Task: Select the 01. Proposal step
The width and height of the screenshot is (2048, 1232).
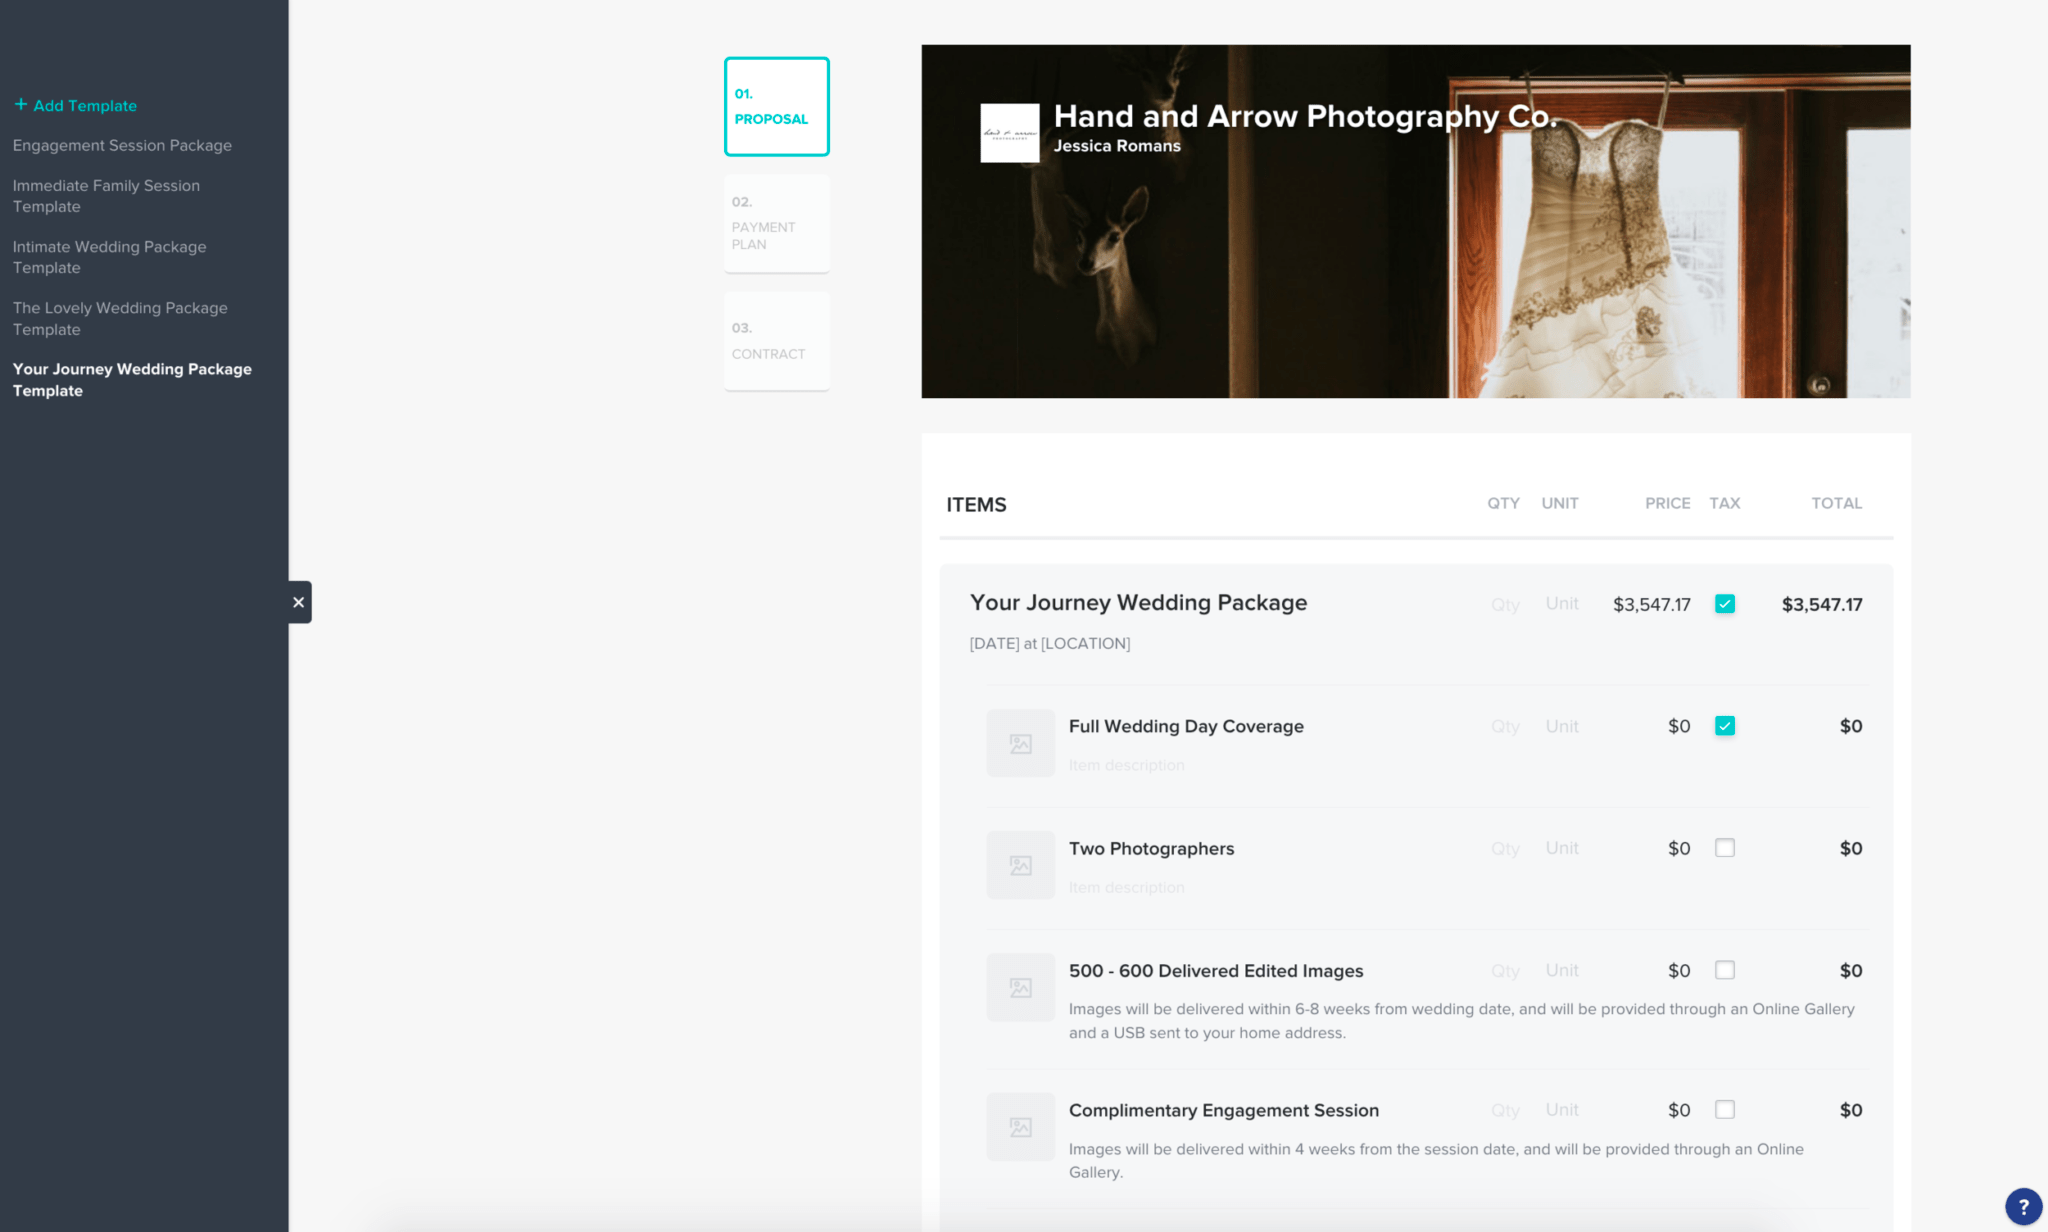Action: [x=776, y=107]
